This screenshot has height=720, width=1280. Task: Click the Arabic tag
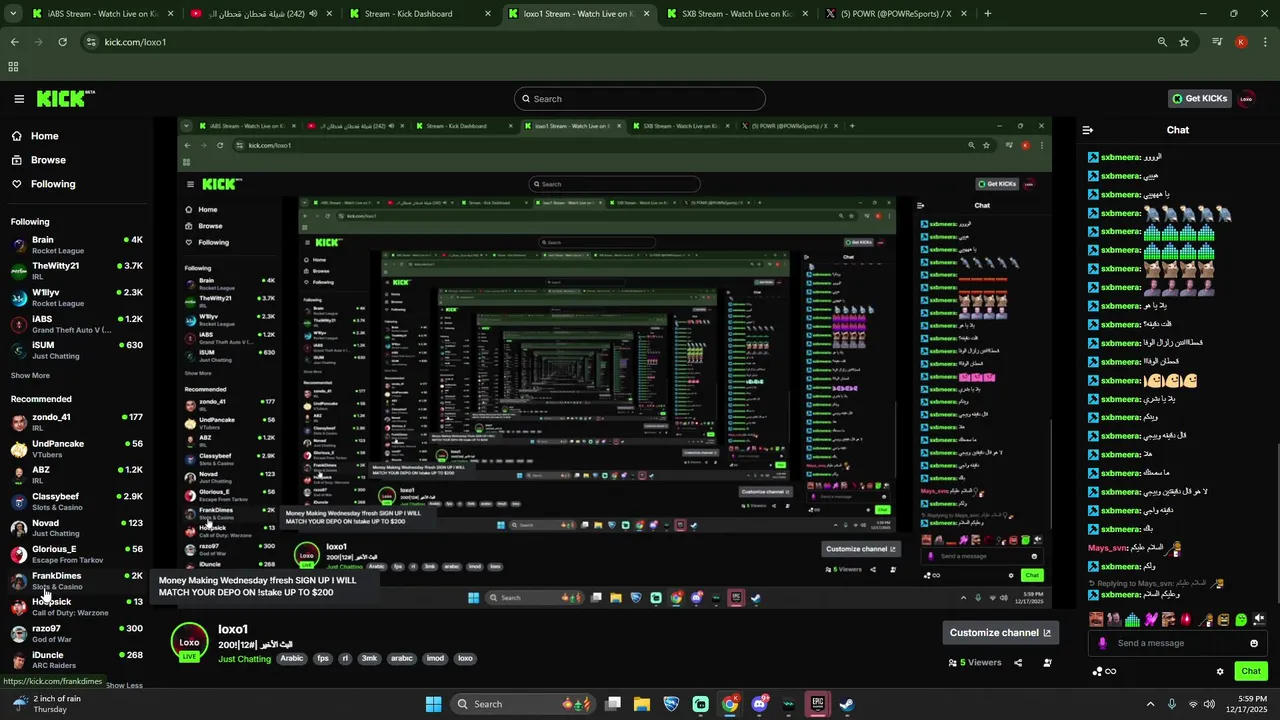(291, 659)
